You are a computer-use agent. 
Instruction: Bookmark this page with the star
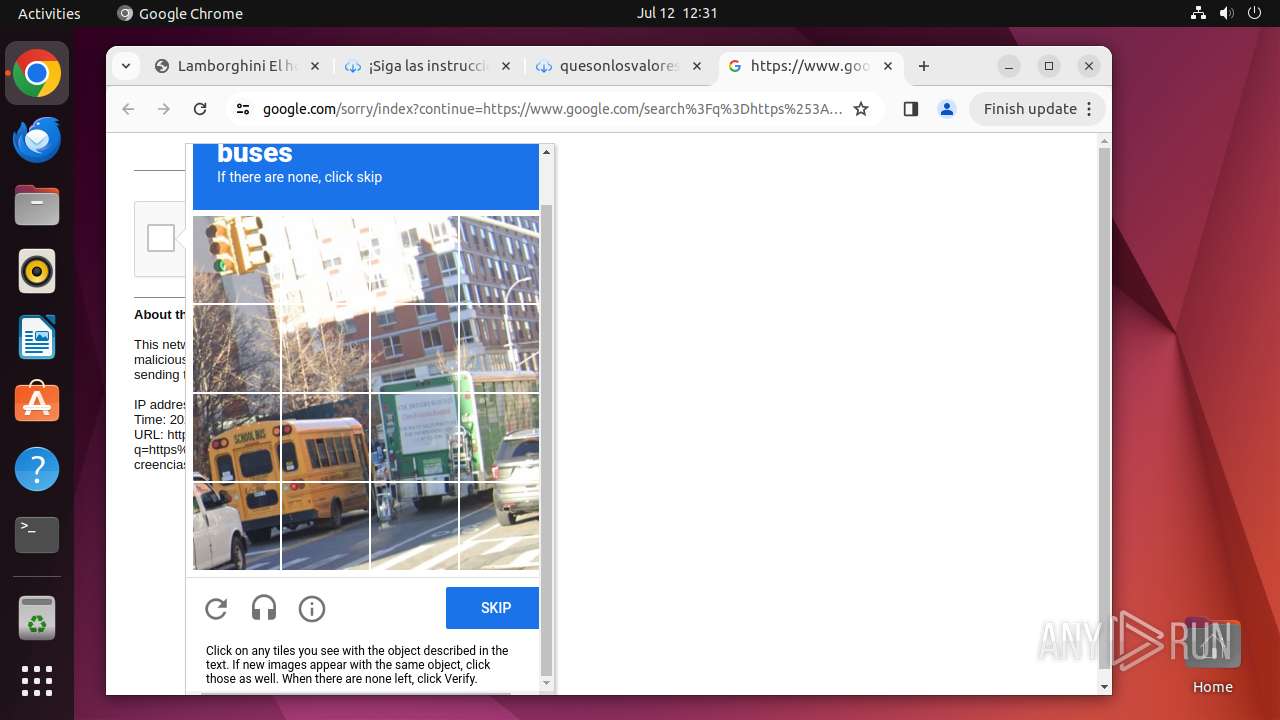[861, 109]
